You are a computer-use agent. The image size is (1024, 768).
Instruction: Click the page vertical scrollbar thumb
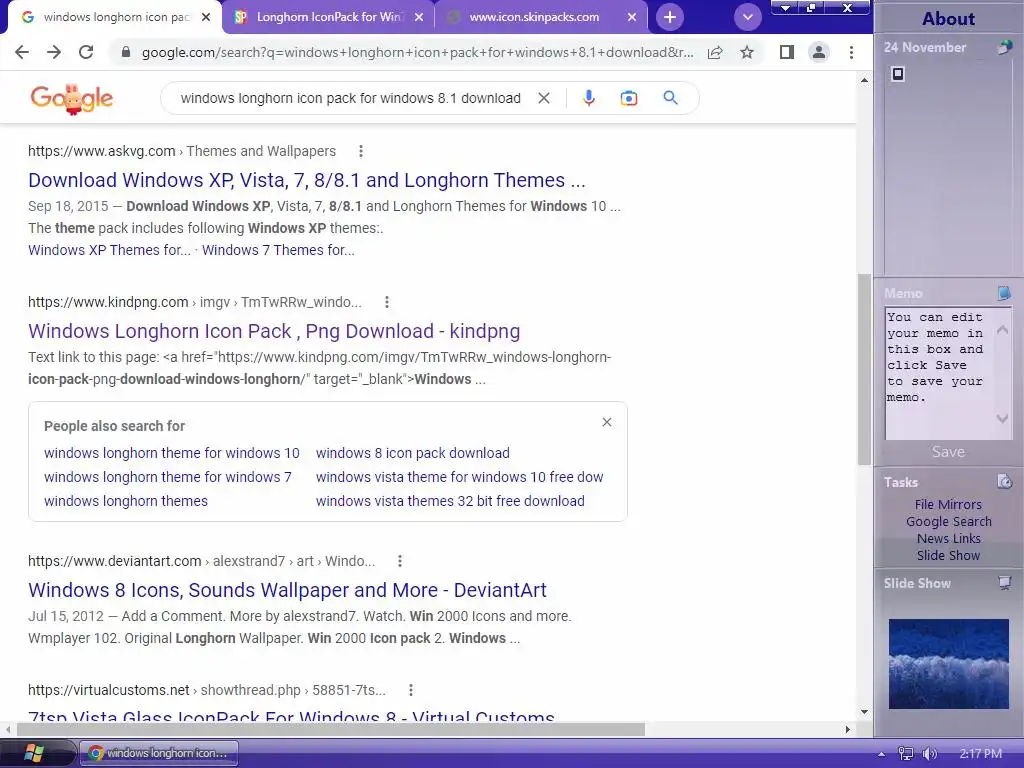click(x=864, y=370)
